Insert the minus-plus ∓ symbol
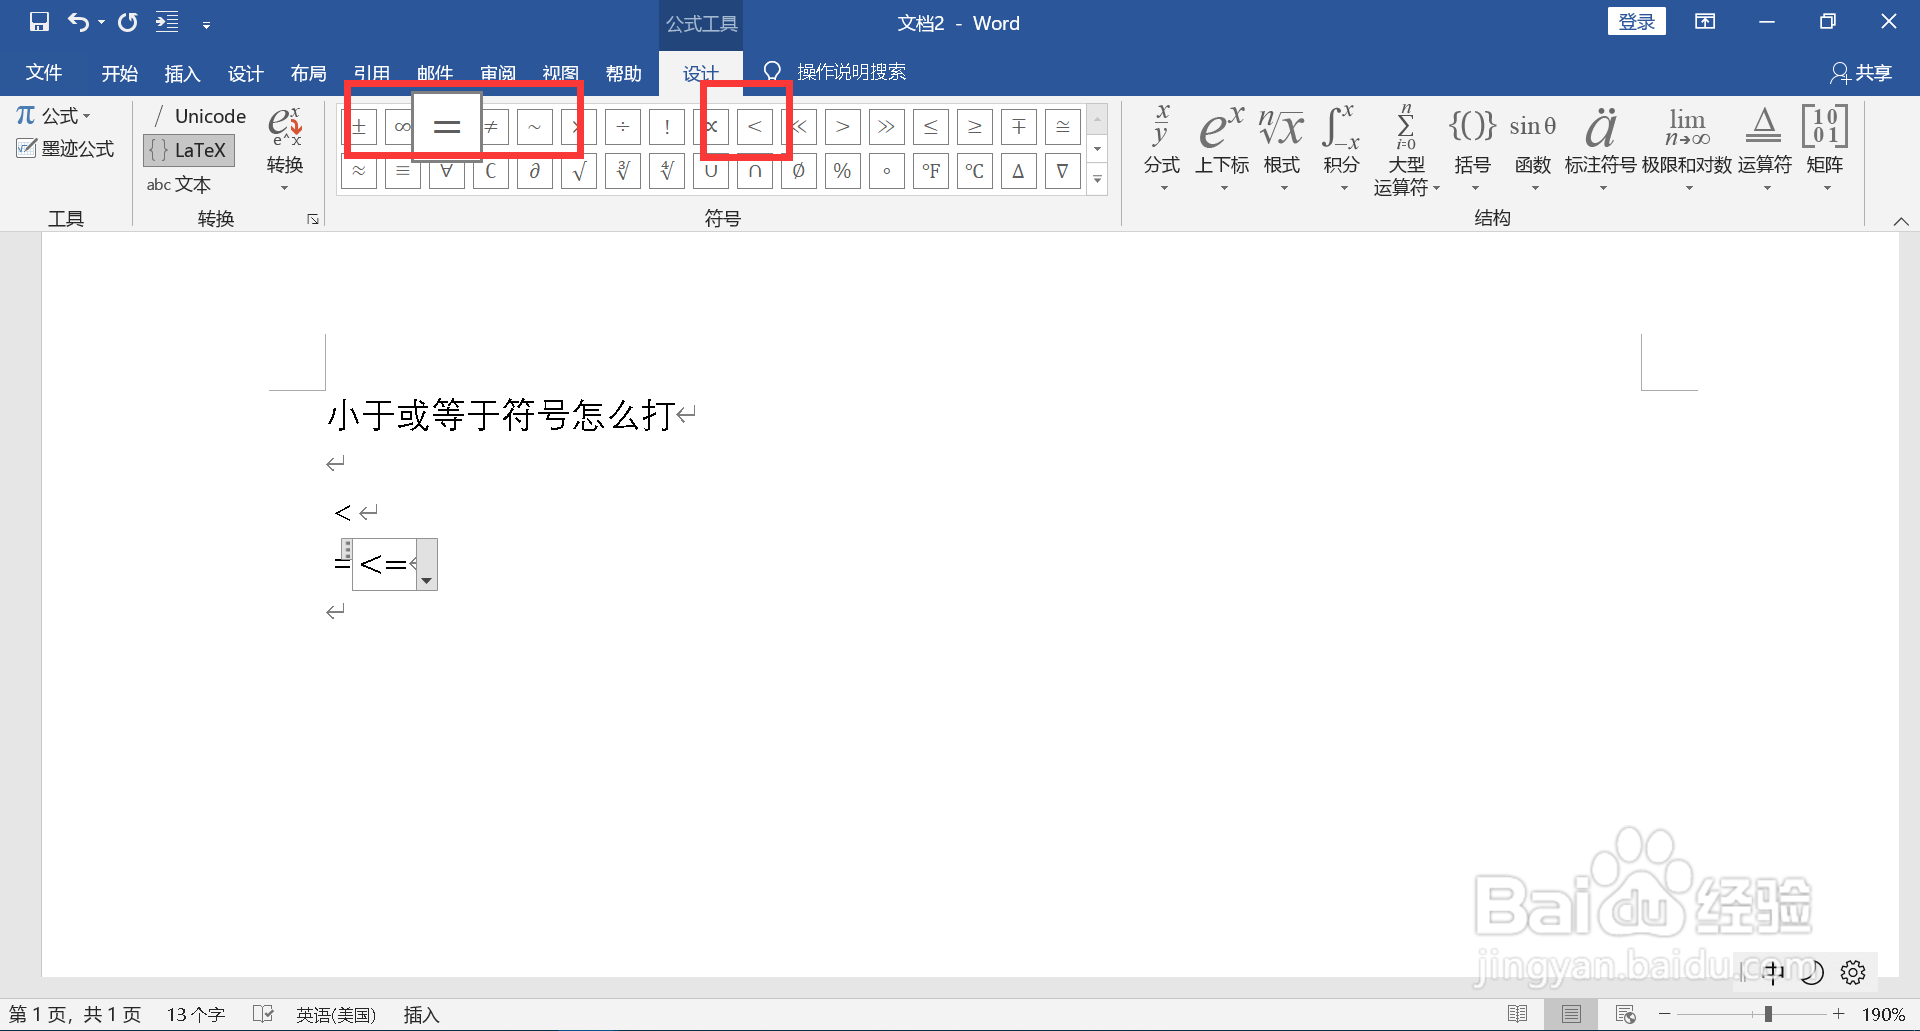This screenshot has height=1031, width=1920. pos(1019,127)
